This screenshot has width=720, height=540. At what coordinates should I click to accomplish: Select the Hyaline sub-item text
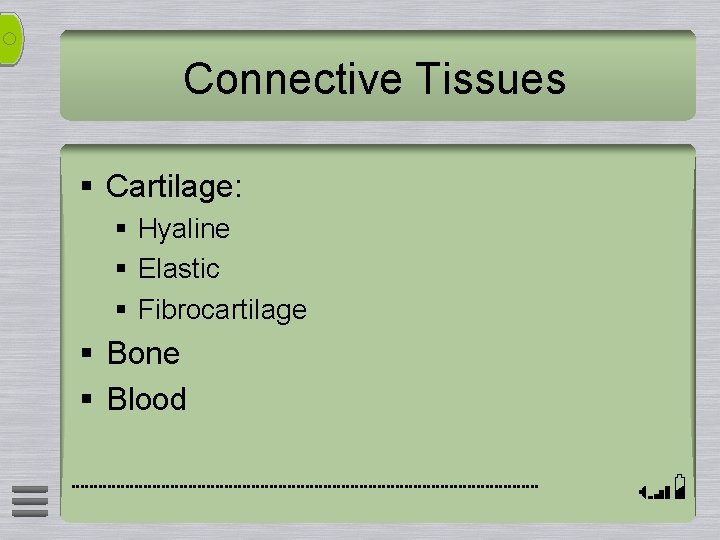[x=184, y=229]
